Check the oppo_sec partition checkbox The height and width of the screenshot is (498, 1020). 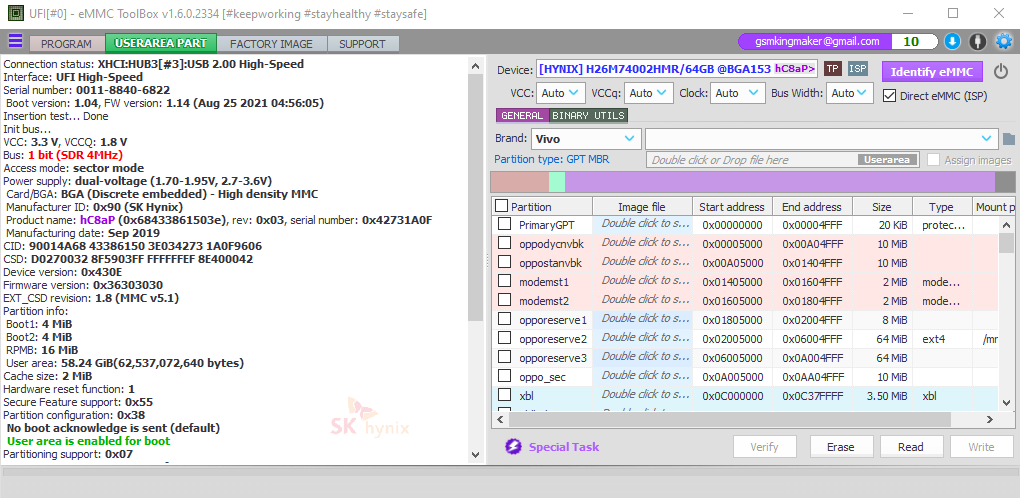(x=504, y=376)
